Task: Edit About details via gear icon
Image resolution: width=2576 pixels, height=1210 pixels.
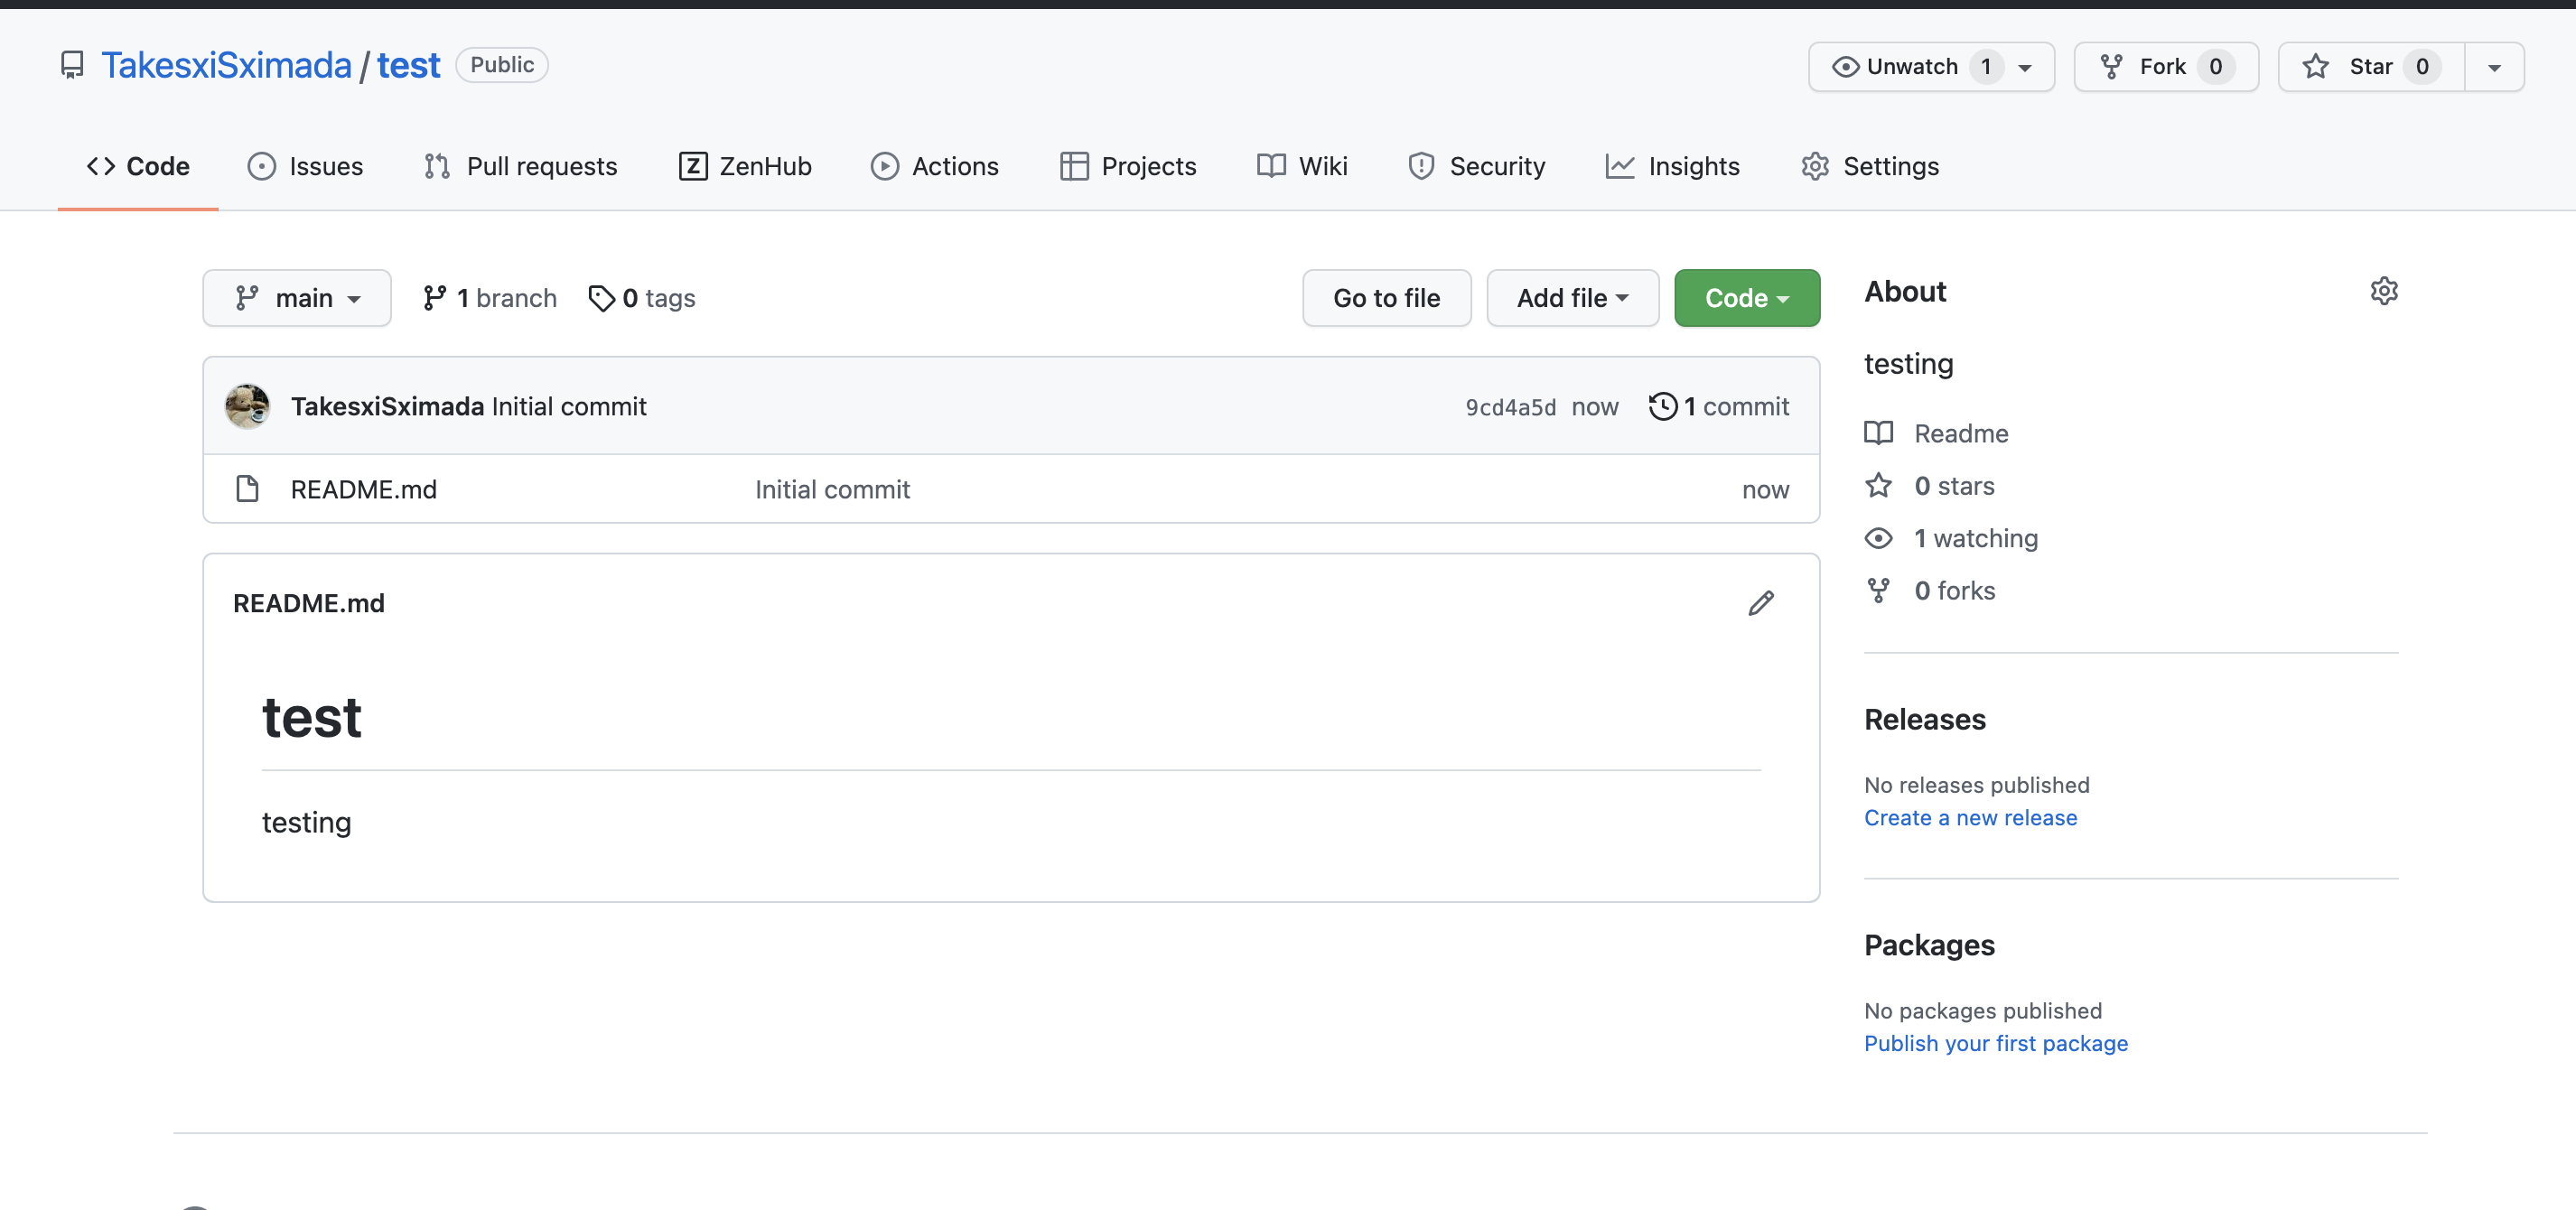Action: [x=2384, y=291]
